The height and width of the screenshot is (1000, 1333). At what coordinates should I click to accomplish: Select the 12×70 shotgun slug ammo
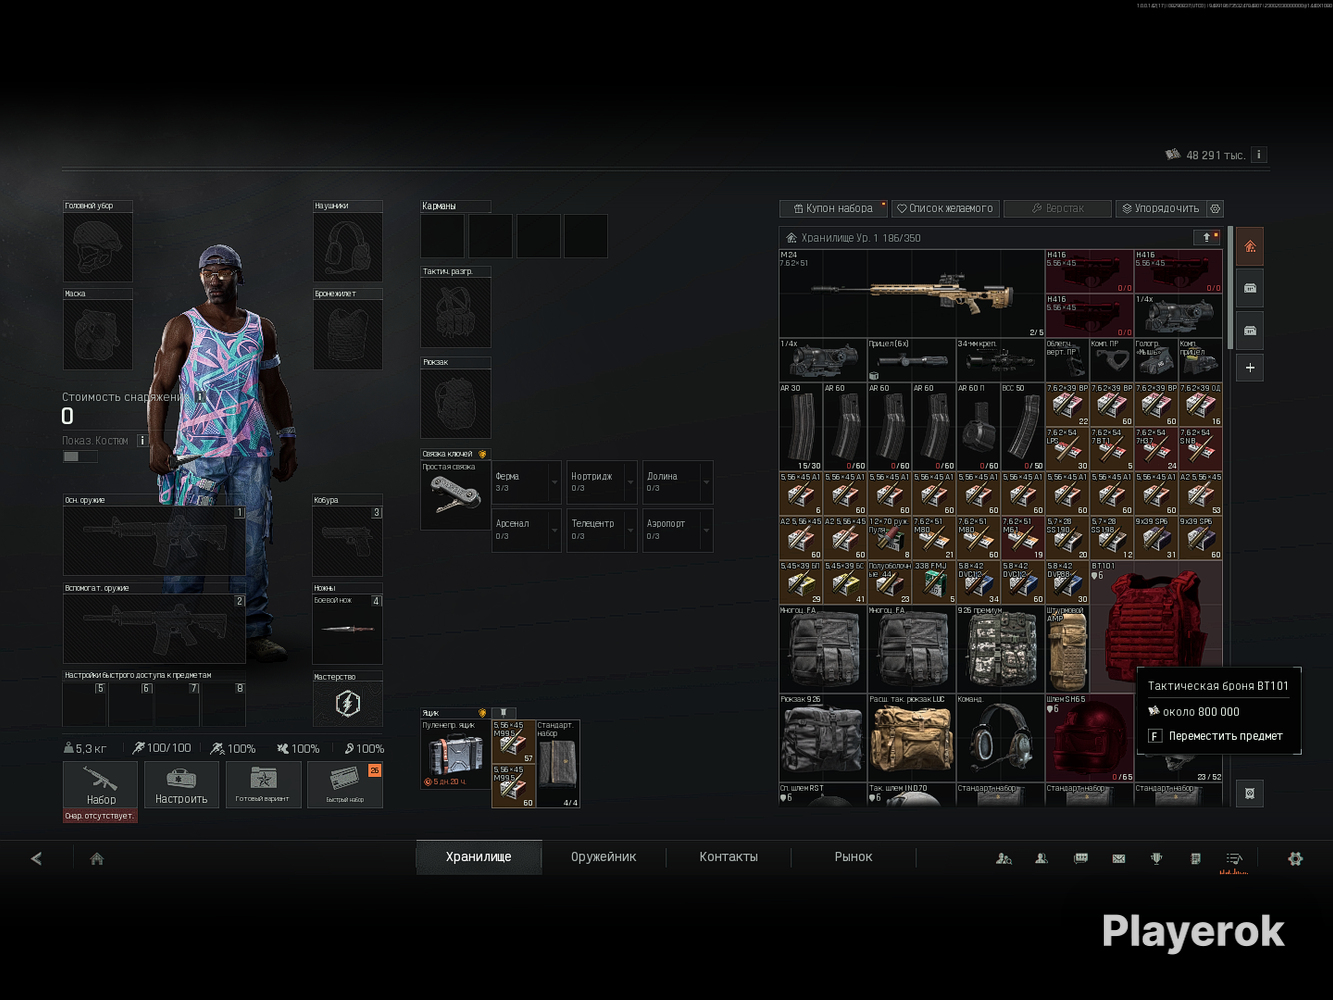(890, 538)
